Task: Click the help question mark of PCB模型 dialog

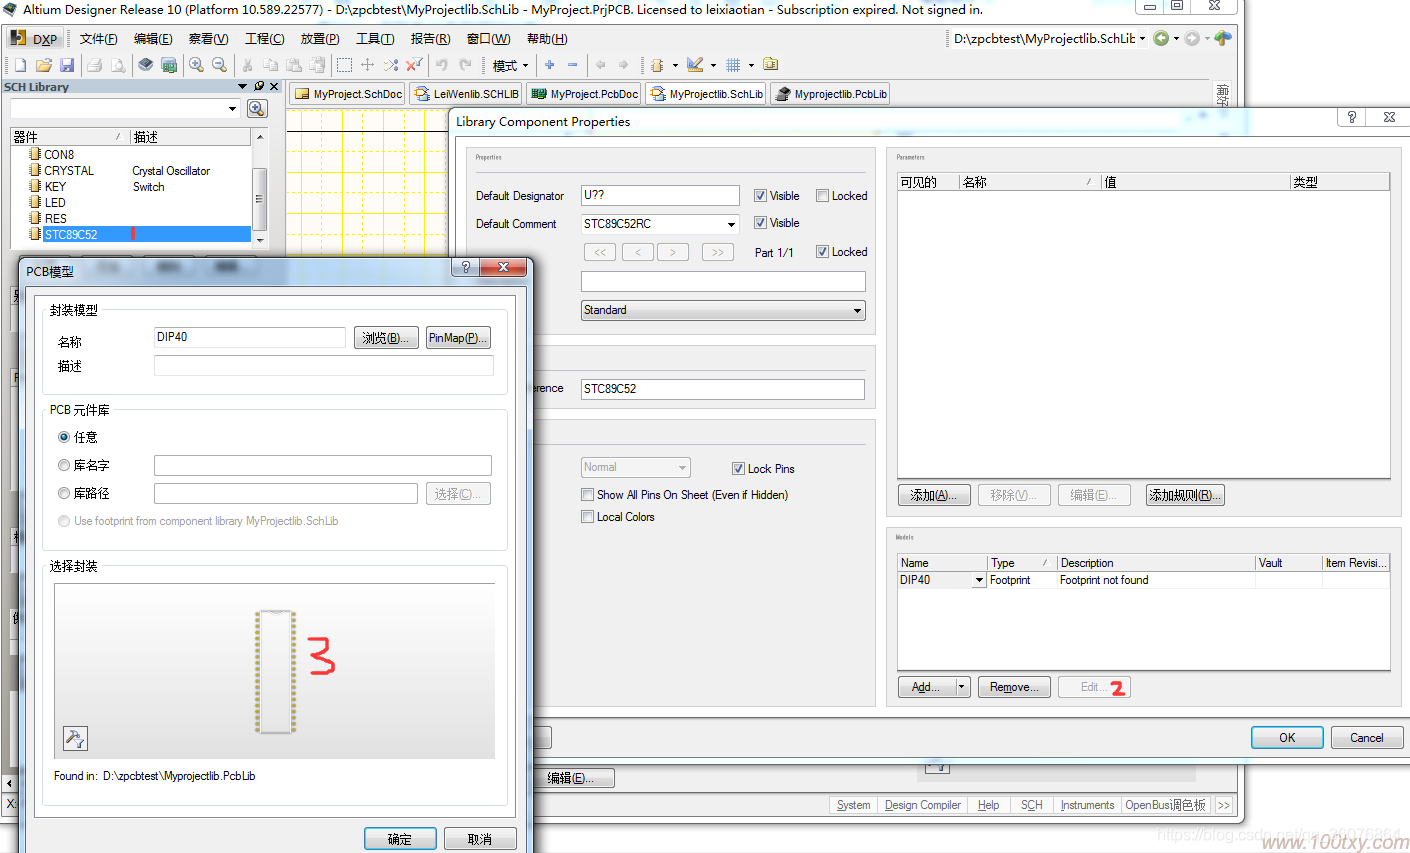Action: click(x=466, y=267)
